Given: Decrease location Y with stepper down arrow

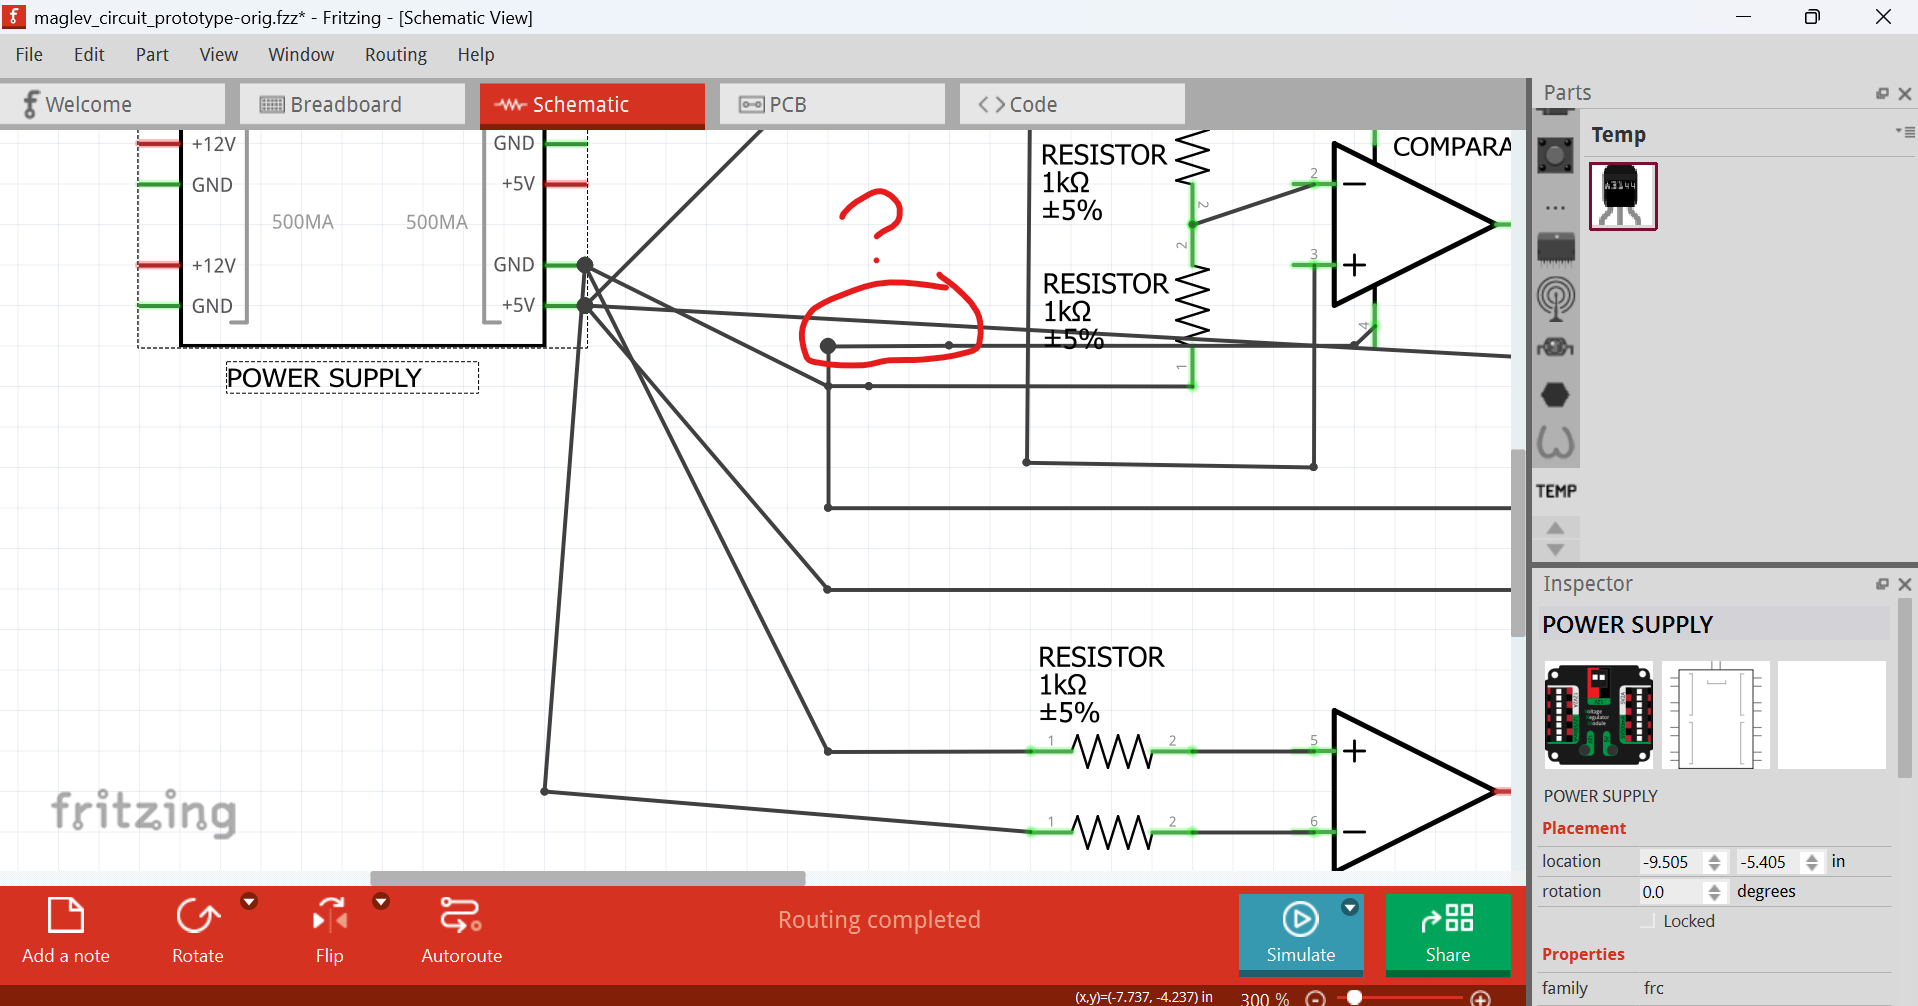Looking at the screenshot, I should 1812,867.
